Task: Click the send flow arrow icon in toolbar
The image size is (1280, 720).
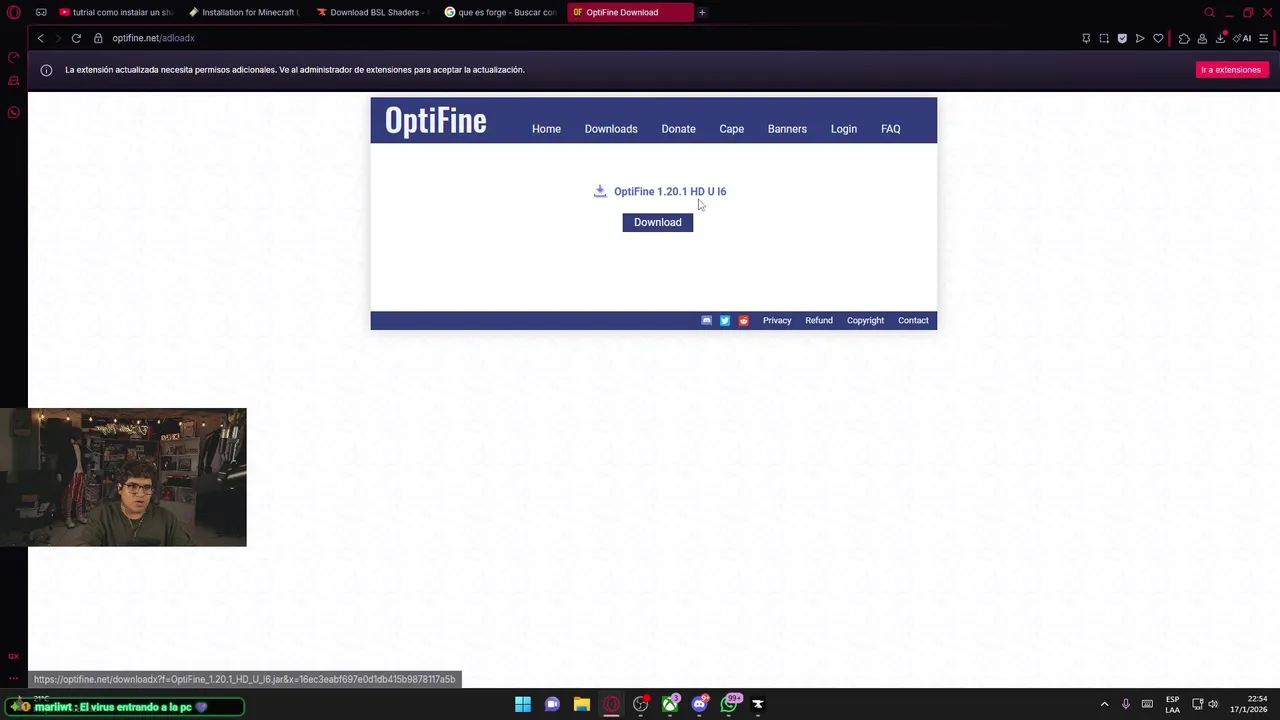Action: pos(1140,38)
